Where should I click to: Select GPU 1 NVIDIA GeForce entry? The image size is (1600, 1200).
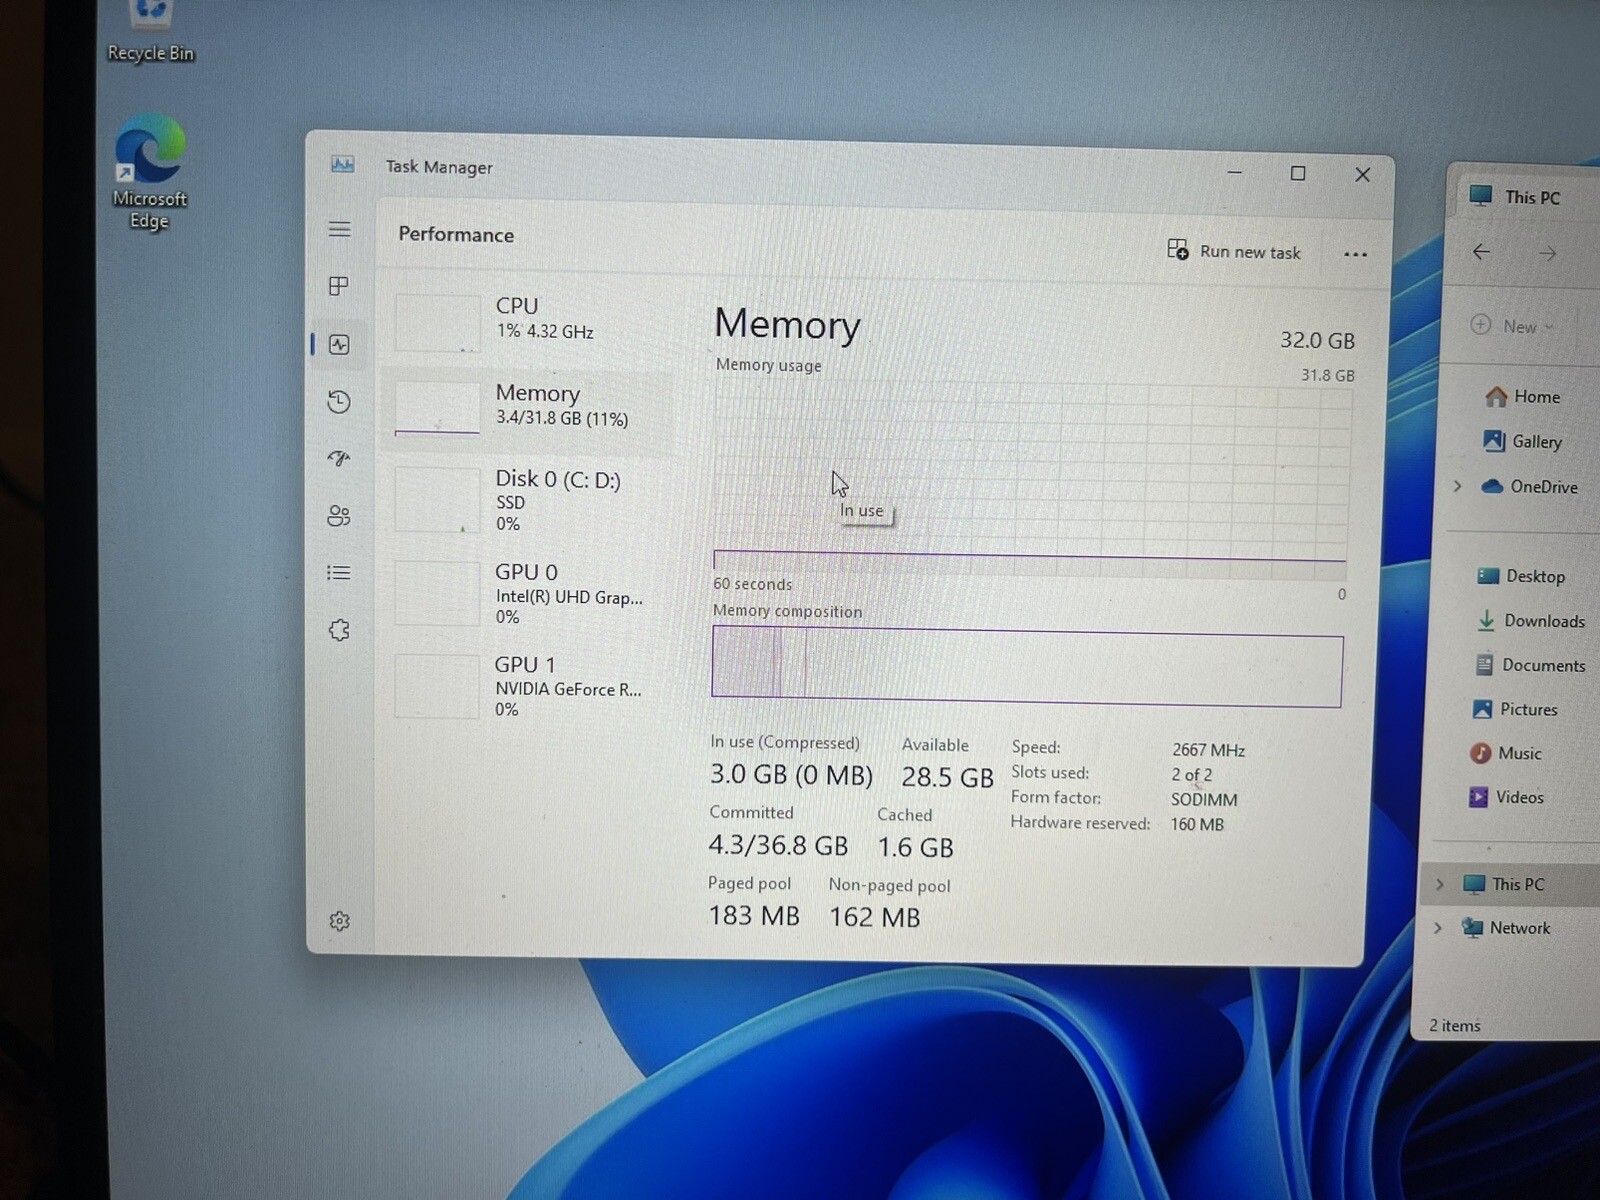(527, 686)
